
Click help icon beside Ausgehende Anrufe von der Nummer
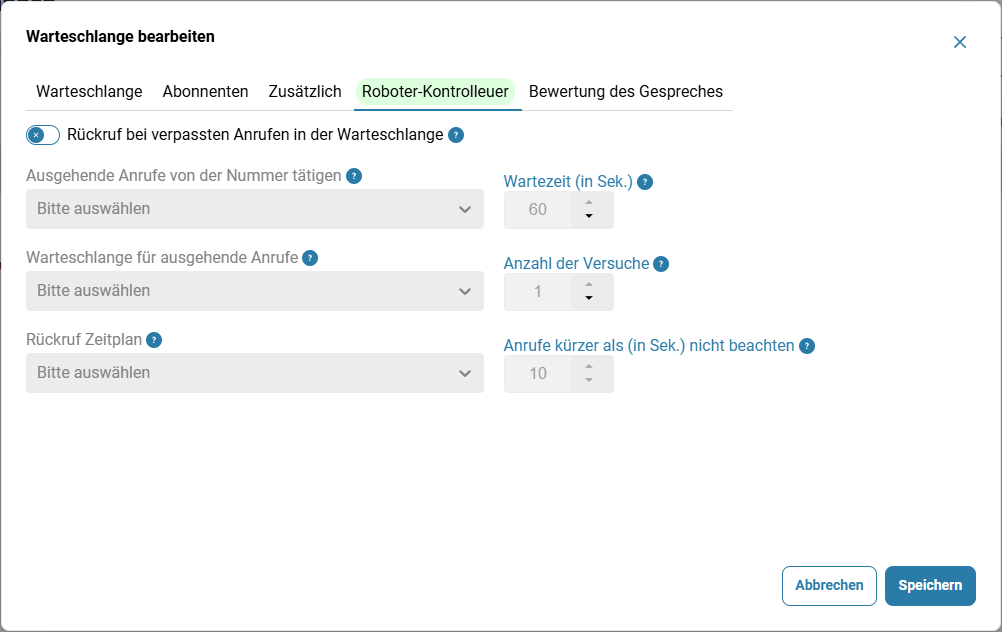pyautogui.click(x=354, y=176)
